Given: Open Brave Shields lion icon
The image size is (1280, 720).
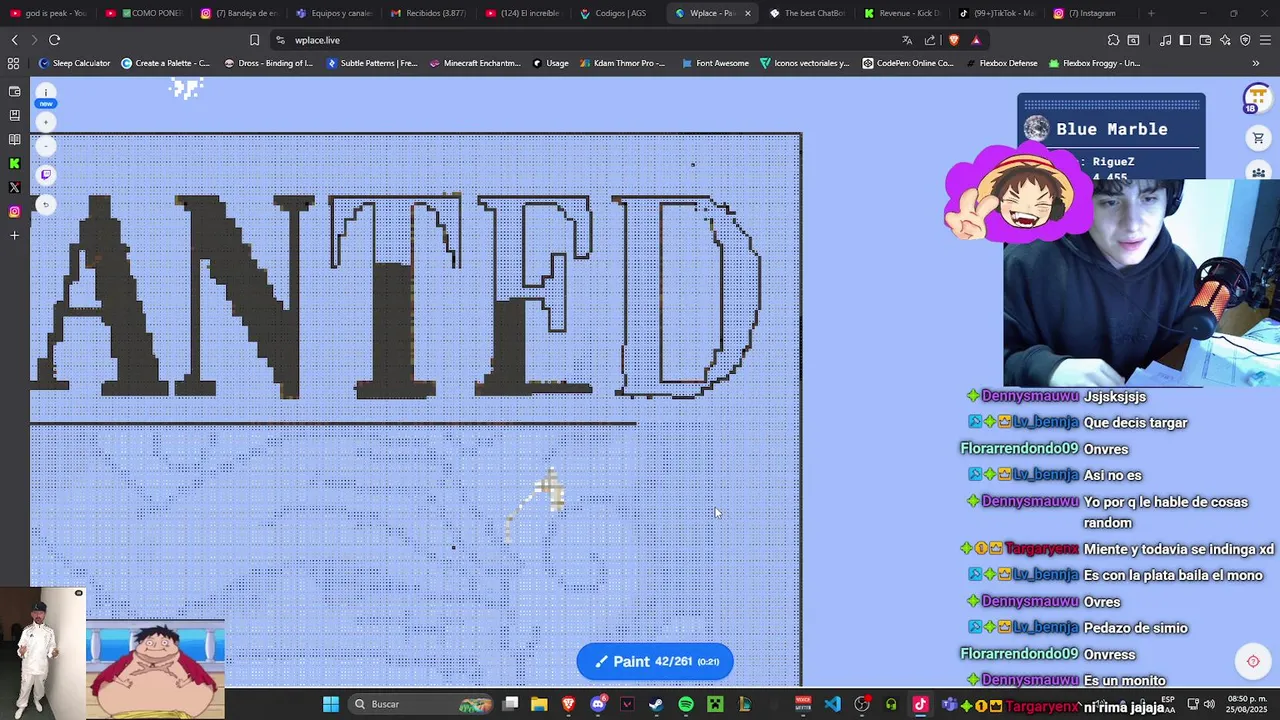Looking at the screenshot, I should (x=953, y=40).
